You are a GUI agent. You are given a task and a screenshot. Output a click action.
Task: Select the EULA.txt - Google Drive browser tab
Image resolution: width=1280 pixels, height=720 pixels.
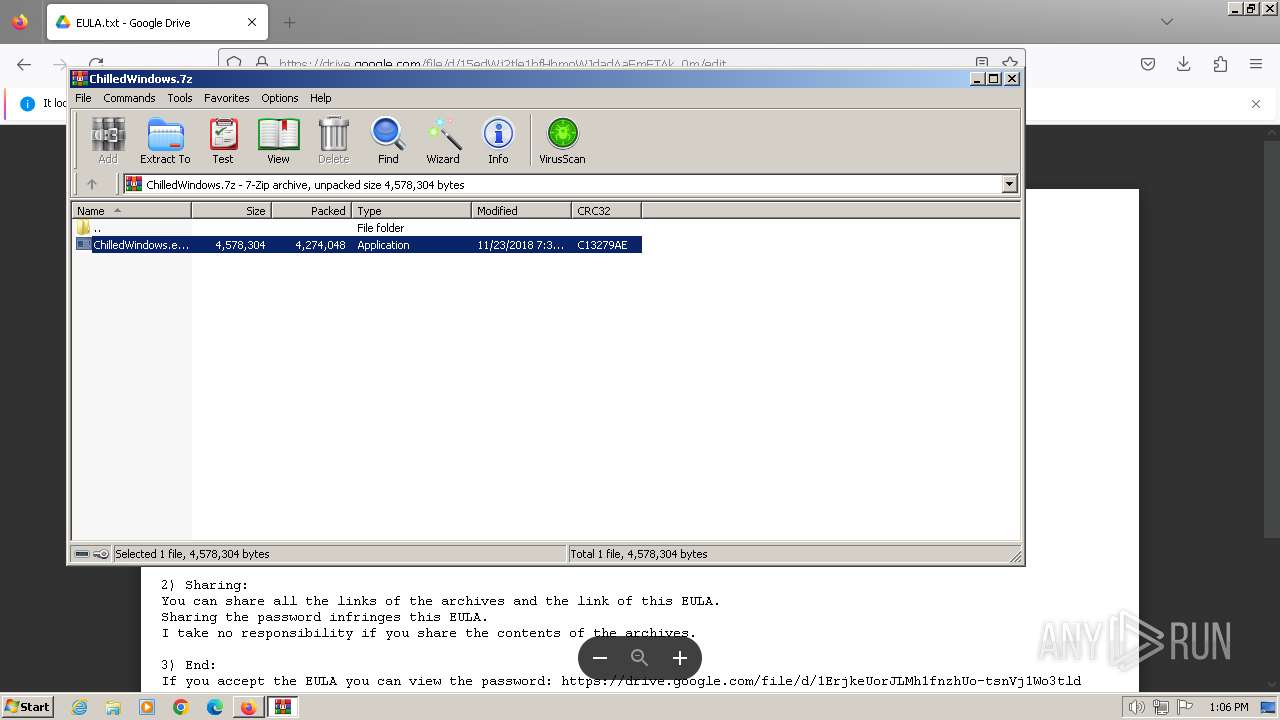157,22
